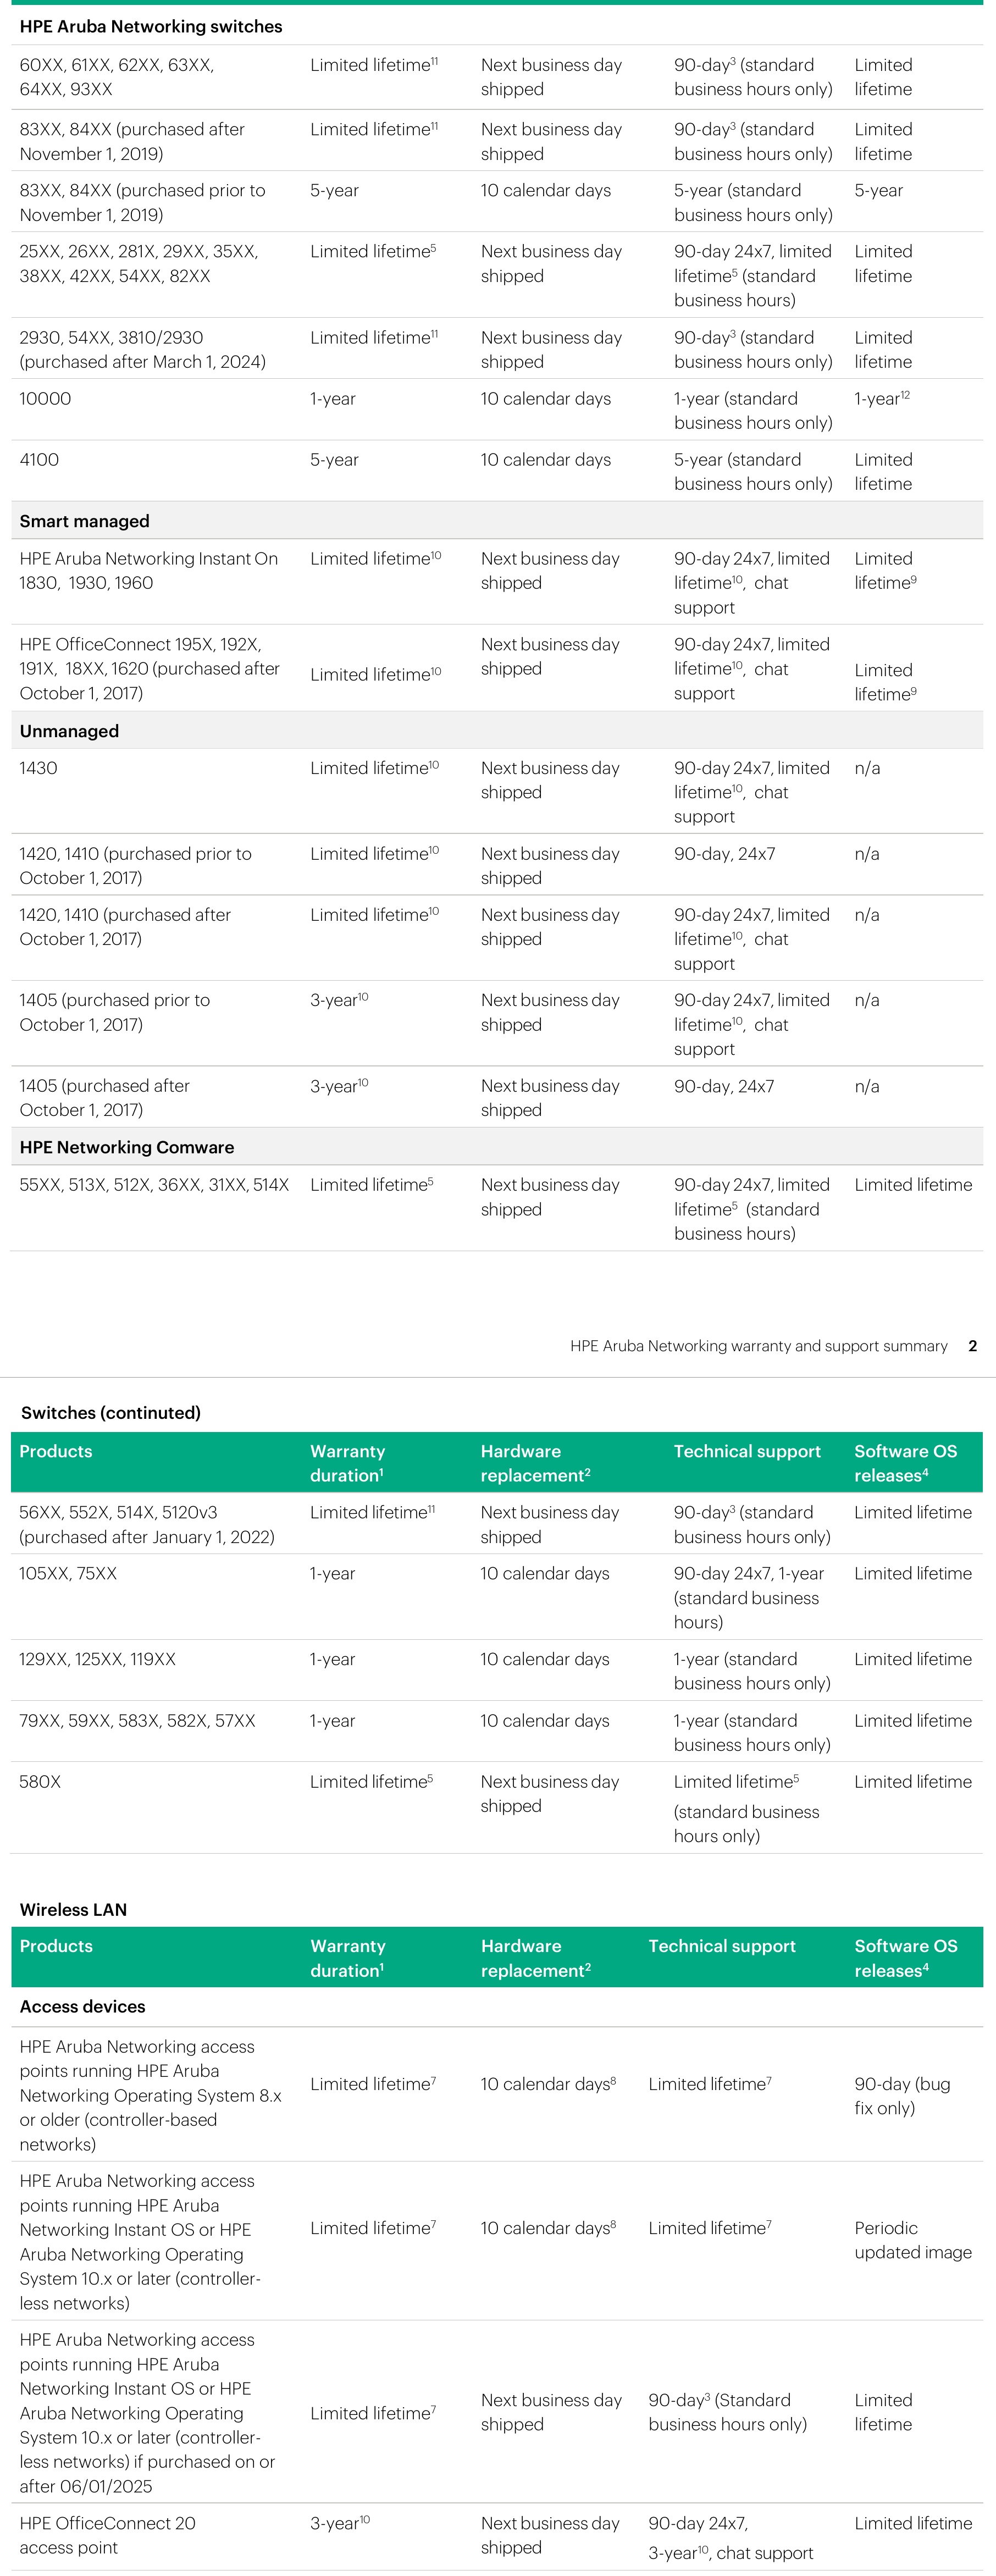Click the footnote 11 superscript in the 60XX row
The image size is (996, 2576).
(x=434, y=61)
